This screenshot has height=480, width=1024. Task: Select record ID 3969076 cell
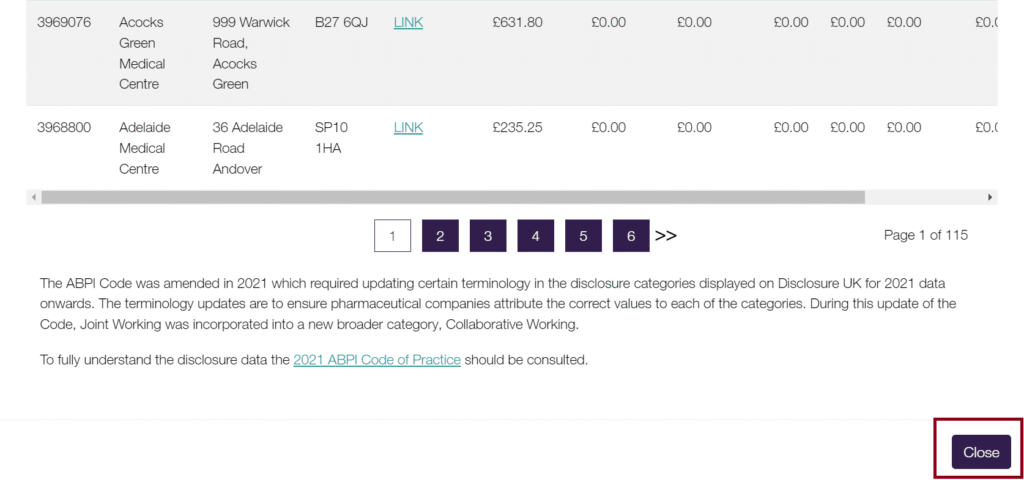coord(64,22)
